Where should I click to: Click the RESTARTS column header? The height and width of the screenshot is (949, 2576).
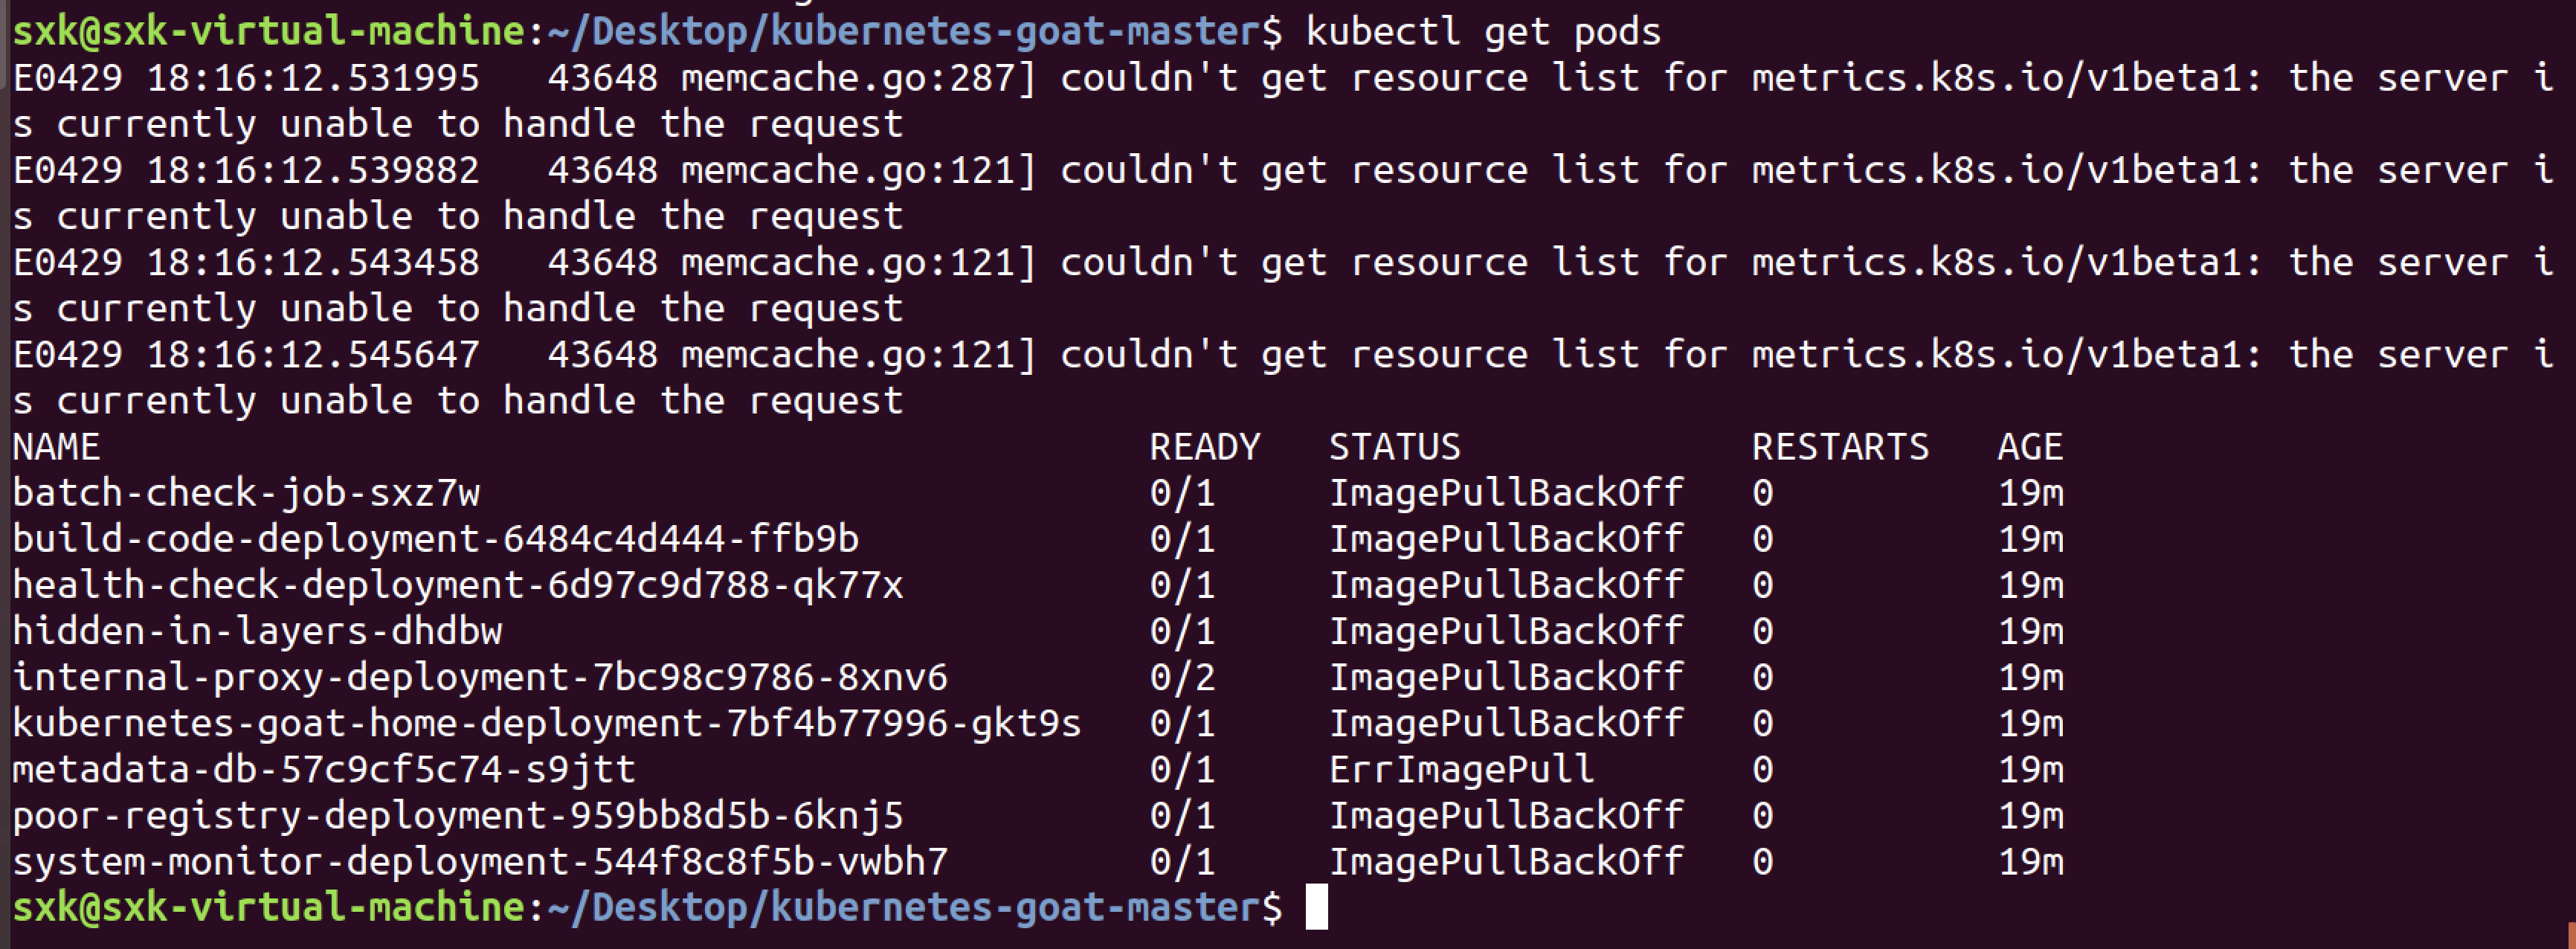pos(1840,447)
